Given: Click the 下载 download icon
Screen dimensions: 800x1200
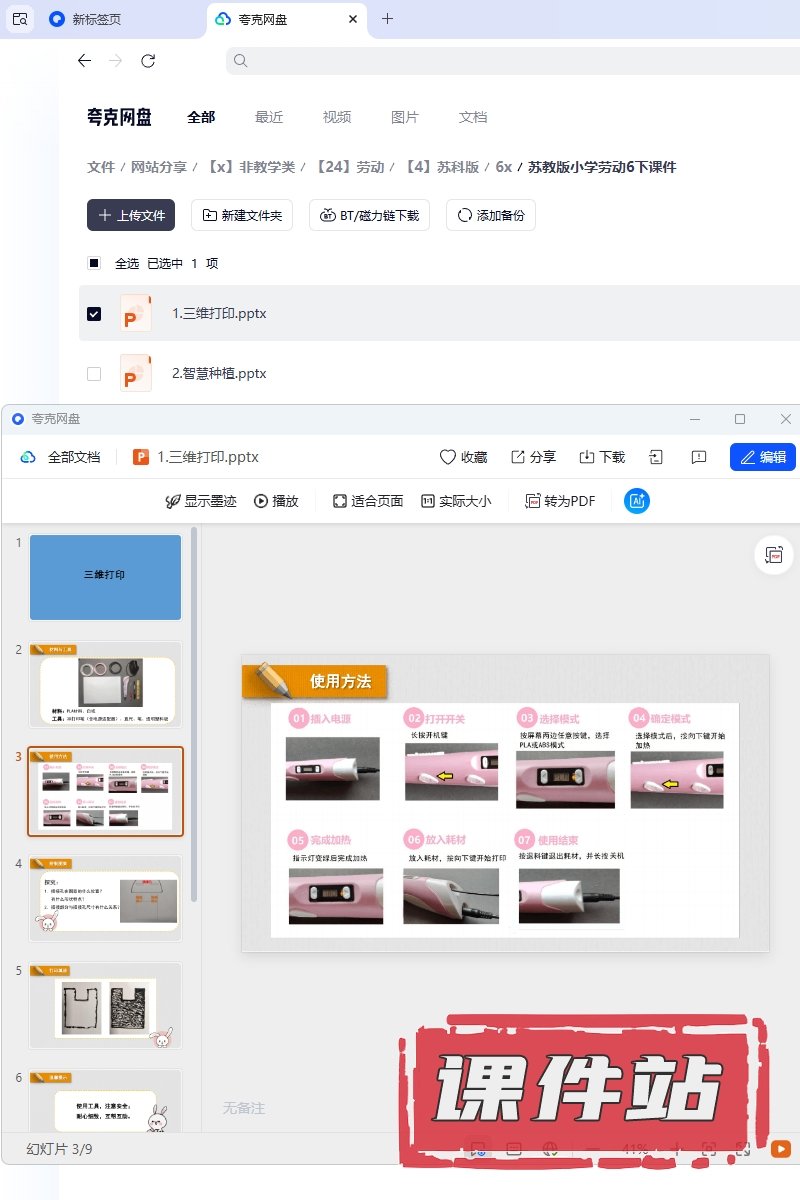Looking at the screenshot, I should (601, 457).
